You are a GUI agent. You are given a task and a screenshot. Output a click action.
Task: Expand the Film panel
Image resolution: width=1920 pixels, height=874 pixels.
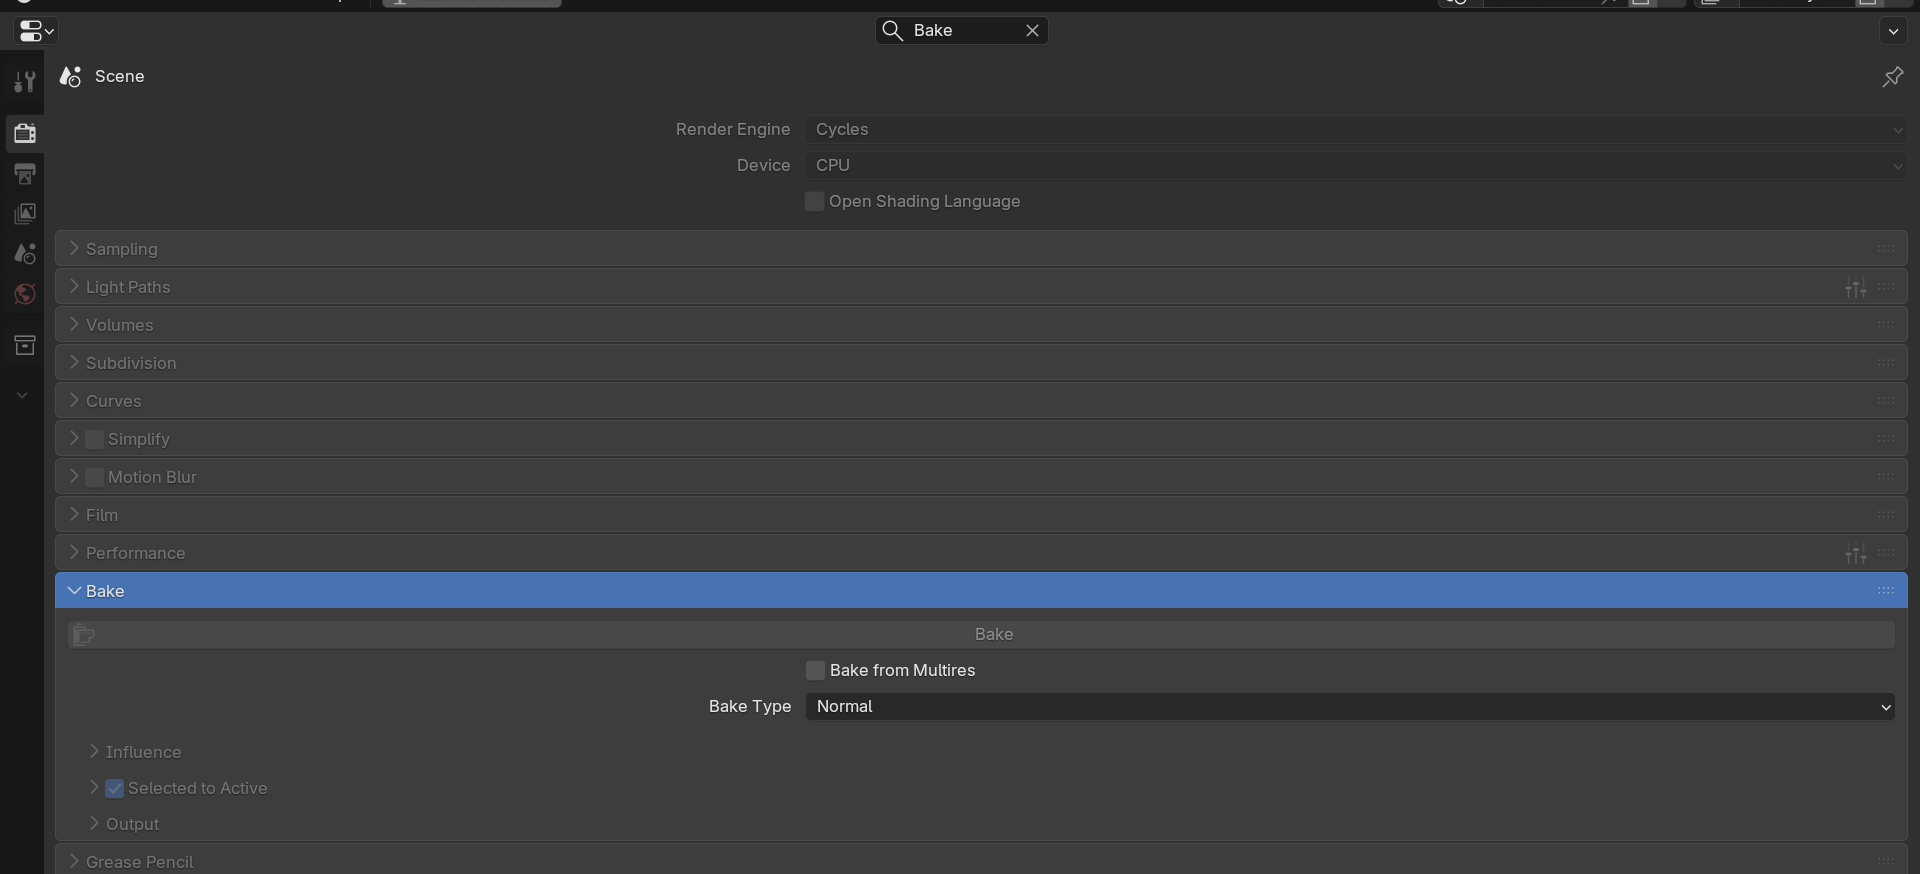coord(980,515)
